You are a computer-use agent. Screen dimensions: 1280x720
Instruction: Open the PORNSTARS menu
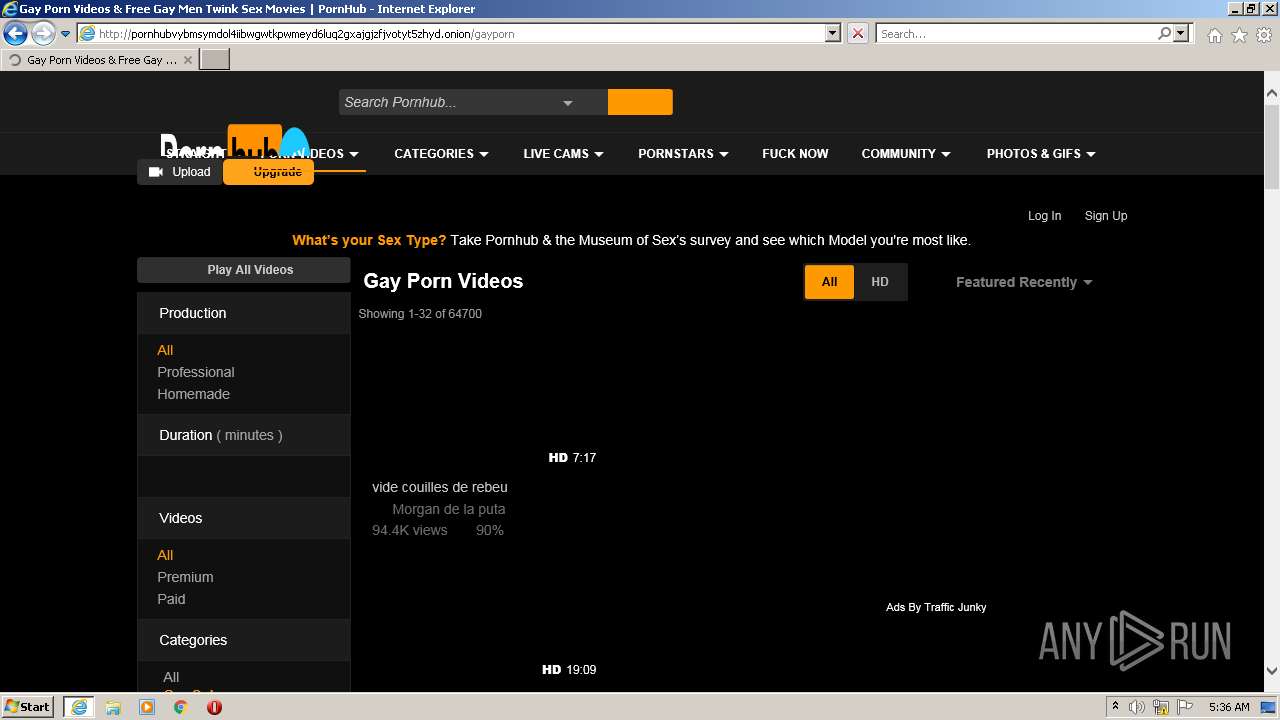tap(683, 154)
